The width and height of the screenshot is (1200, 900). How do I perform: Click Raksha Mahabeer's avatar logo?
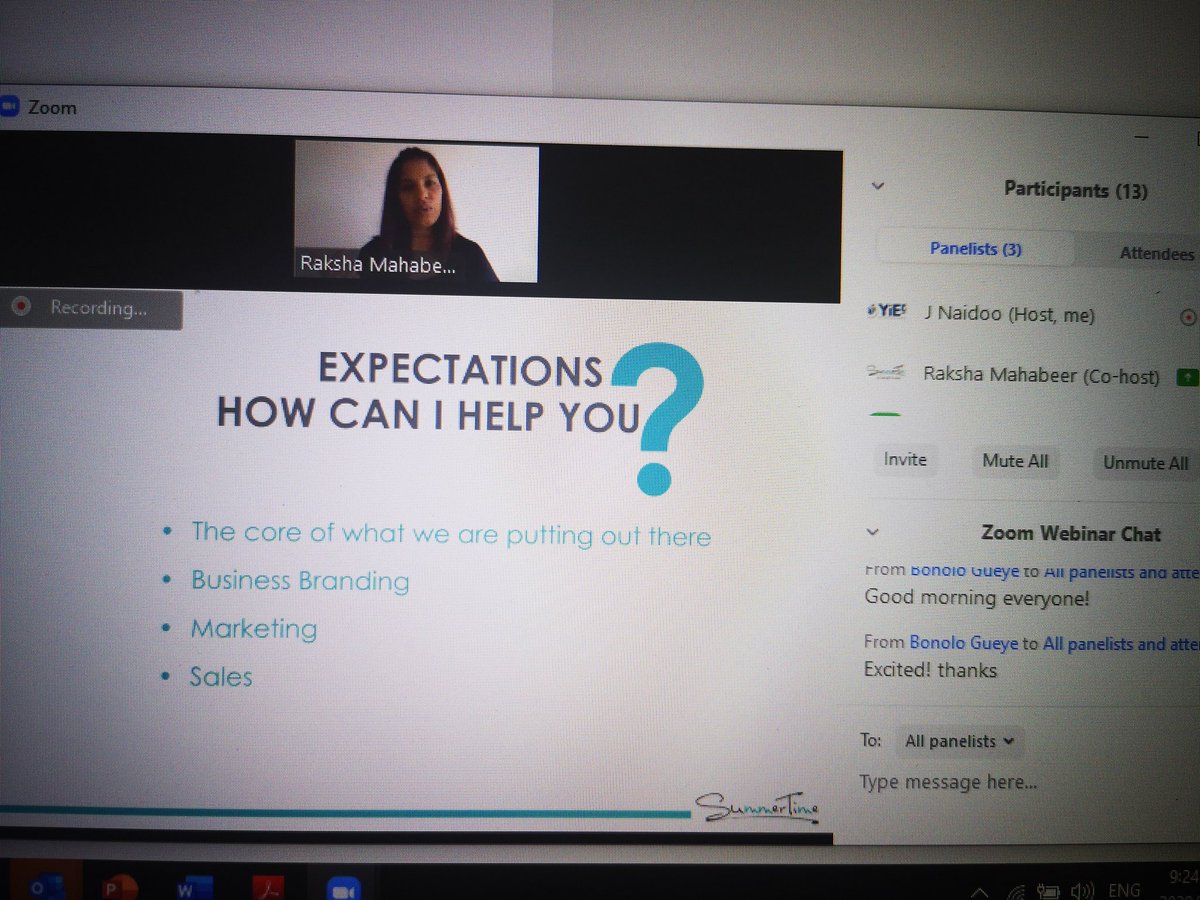click(x=885, y=372)
